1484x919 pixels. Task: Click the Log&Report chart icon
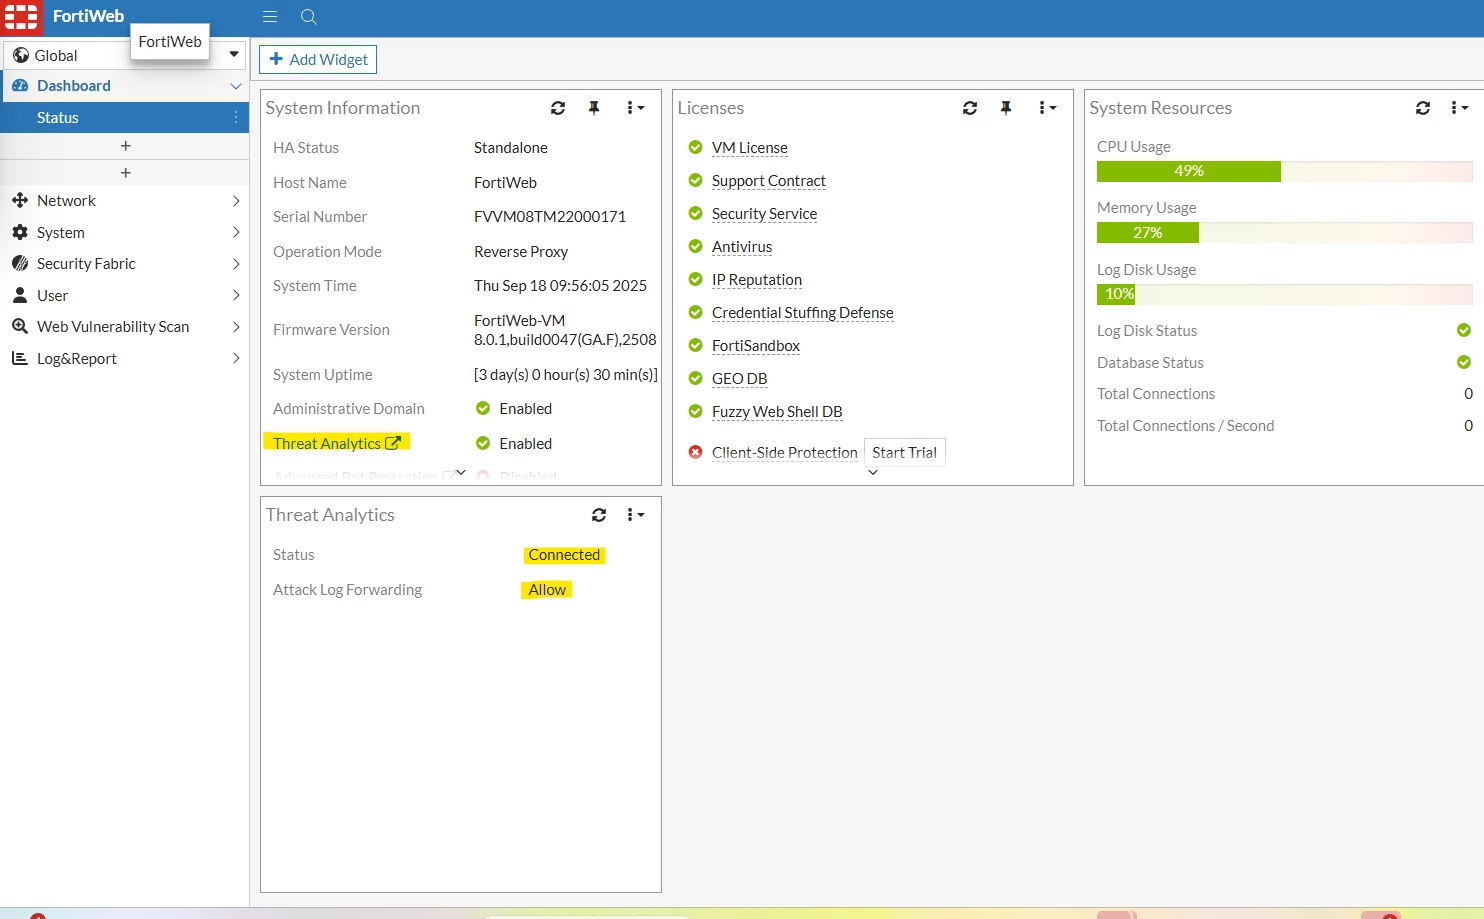20,358
